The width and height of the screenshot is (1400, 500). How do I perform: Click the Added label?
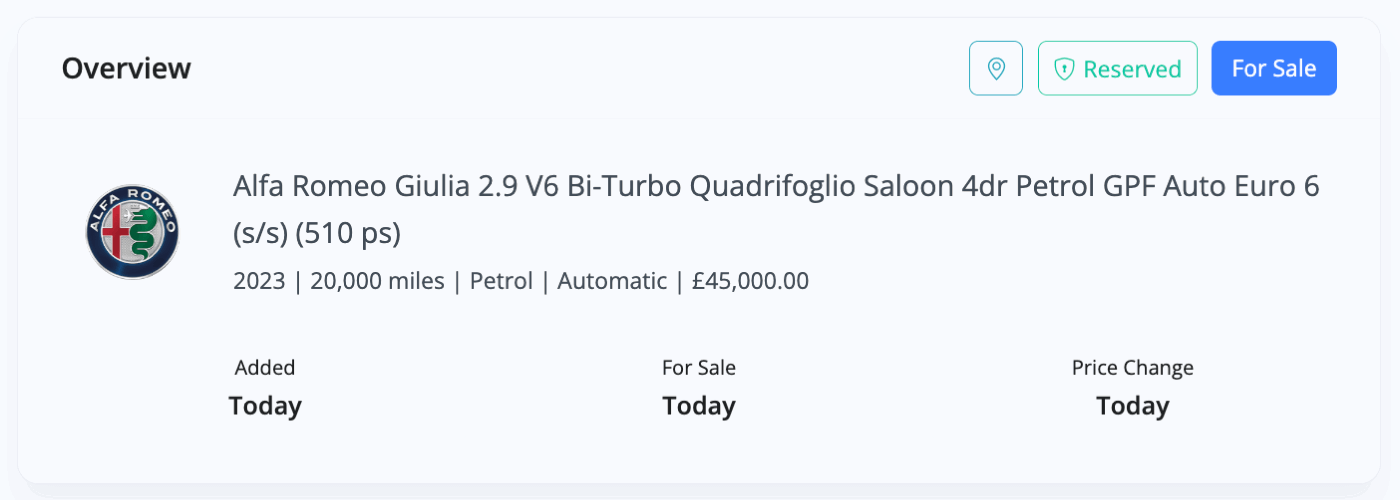tap(265, 368)
